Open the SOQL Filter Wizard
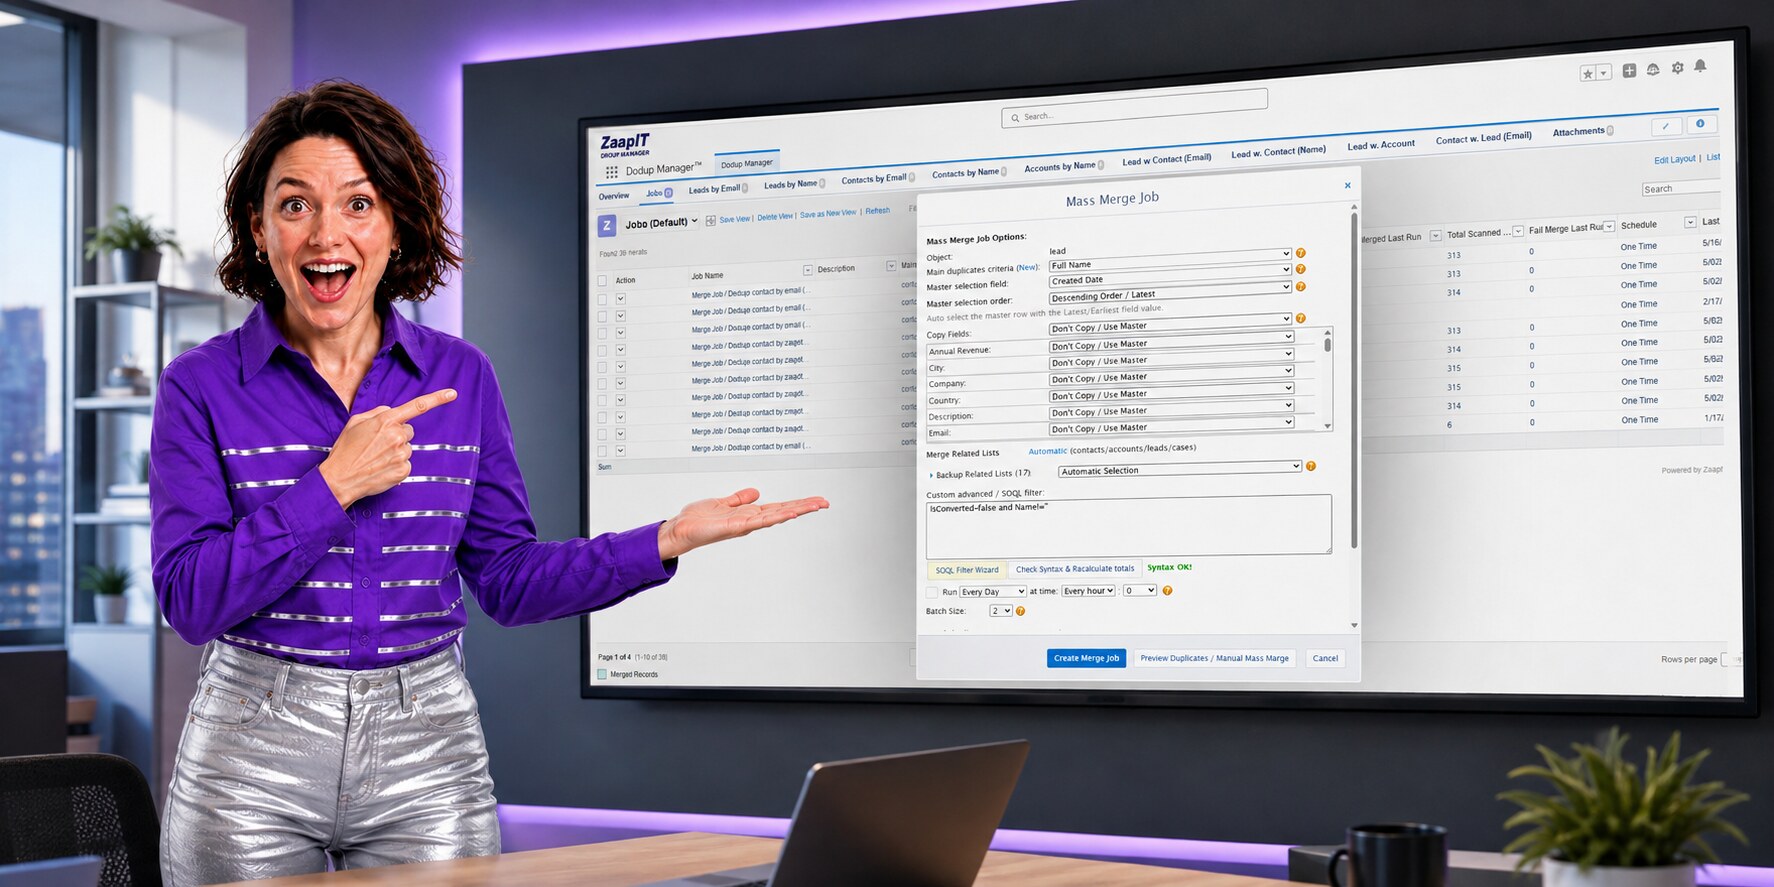 point(967,570)
